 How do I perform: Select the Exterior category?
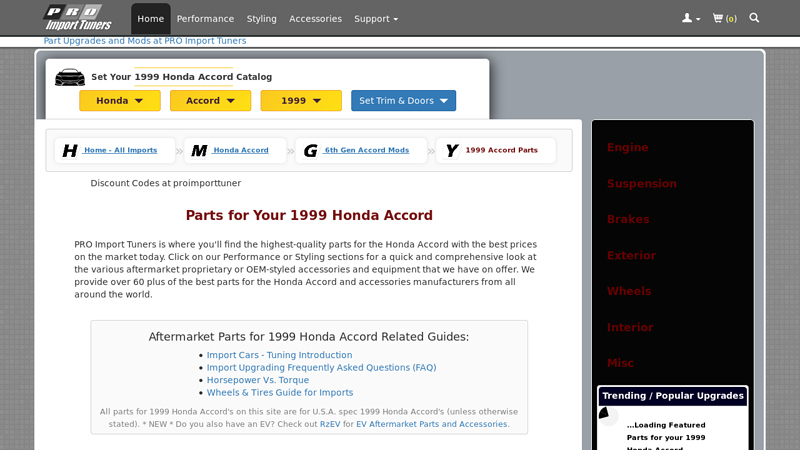click(x=631, y=255)
